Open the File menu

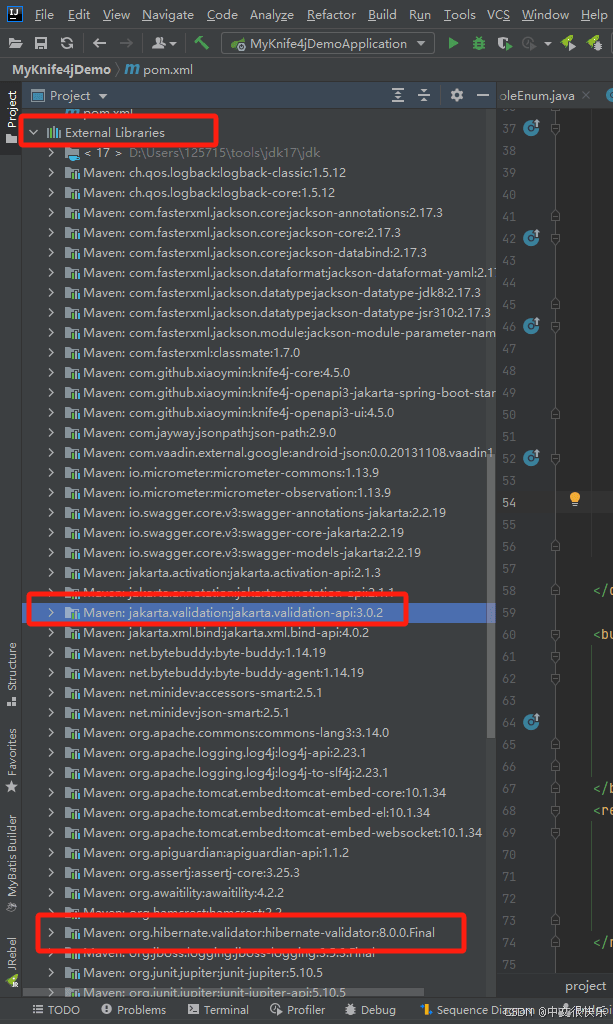point(44,14)
